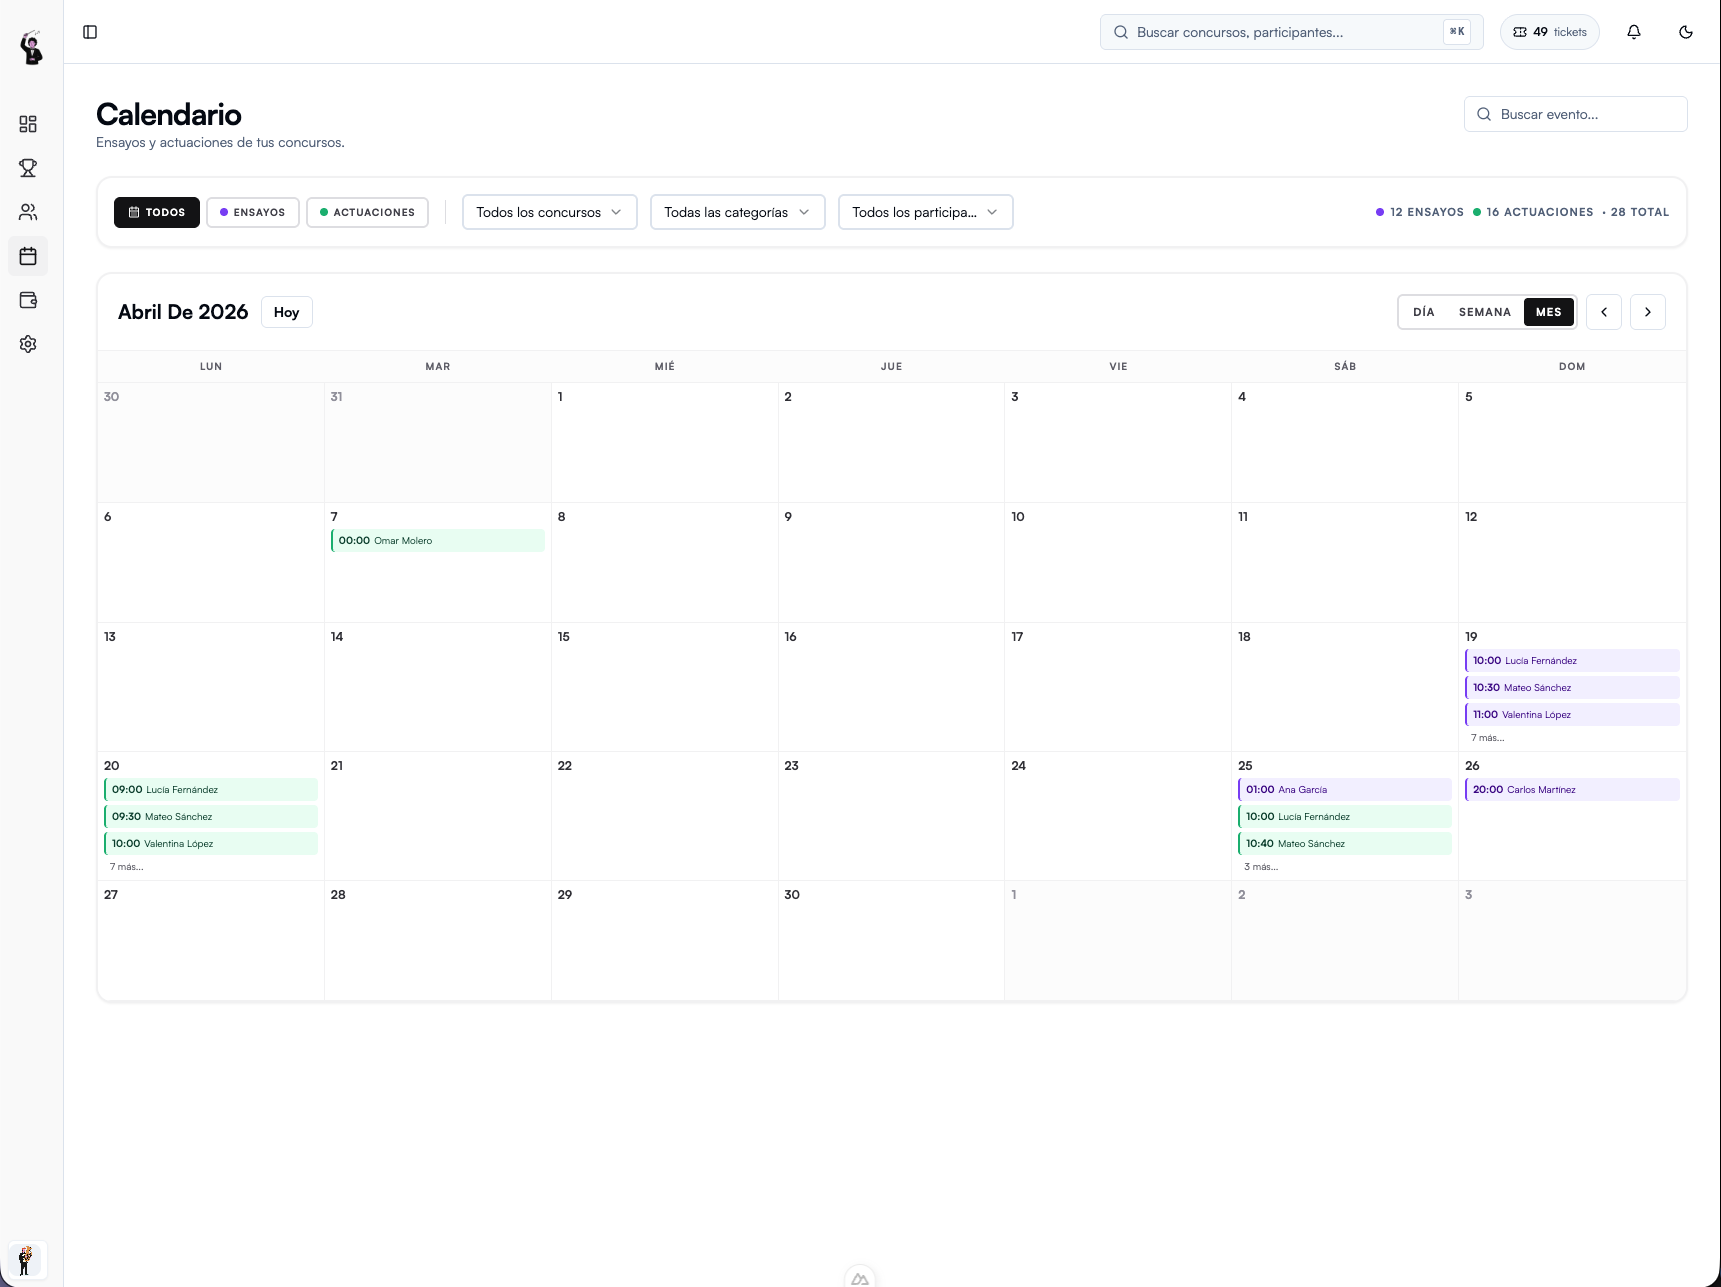
Task: Open the participants people icon in sidebar
Action: click(28, 212)
